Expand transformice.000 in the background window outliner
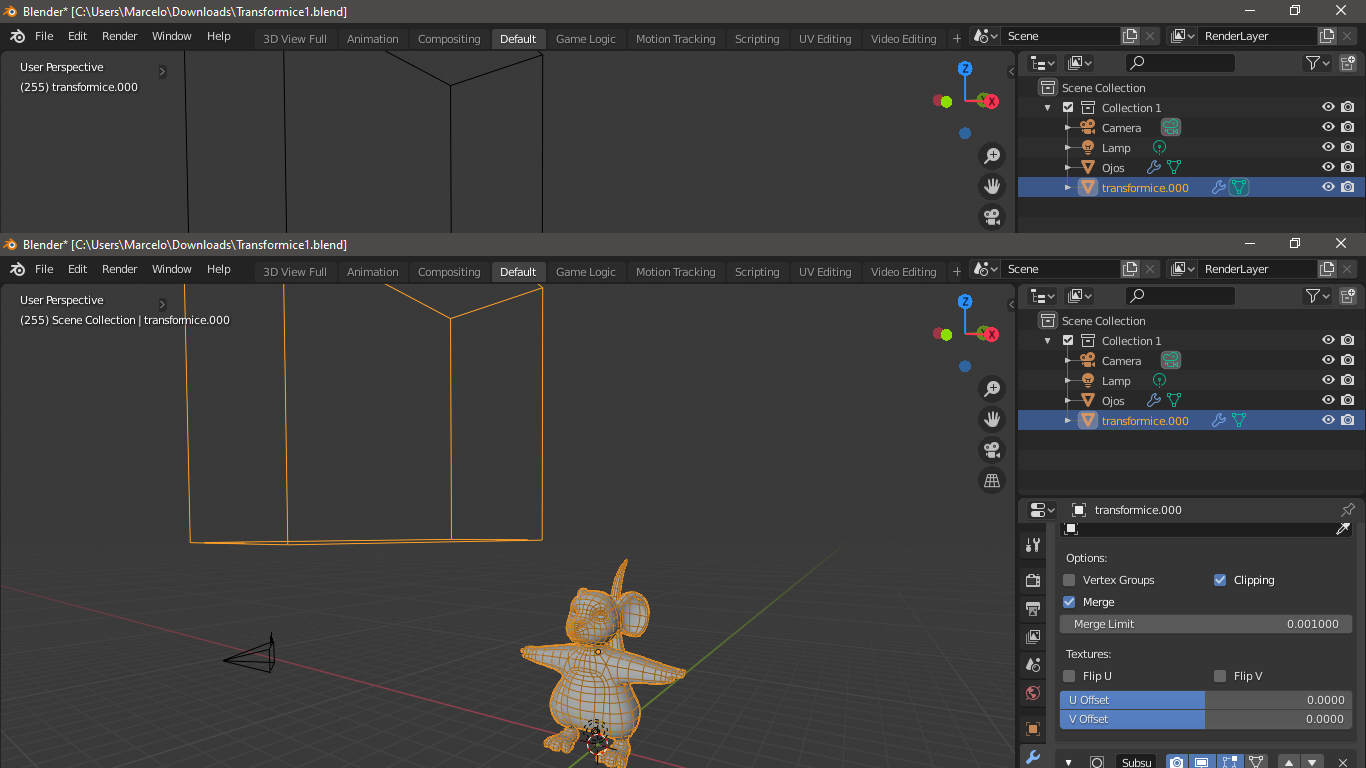The width and height of the screenshot is (1366, 768). coord(1068,187)
